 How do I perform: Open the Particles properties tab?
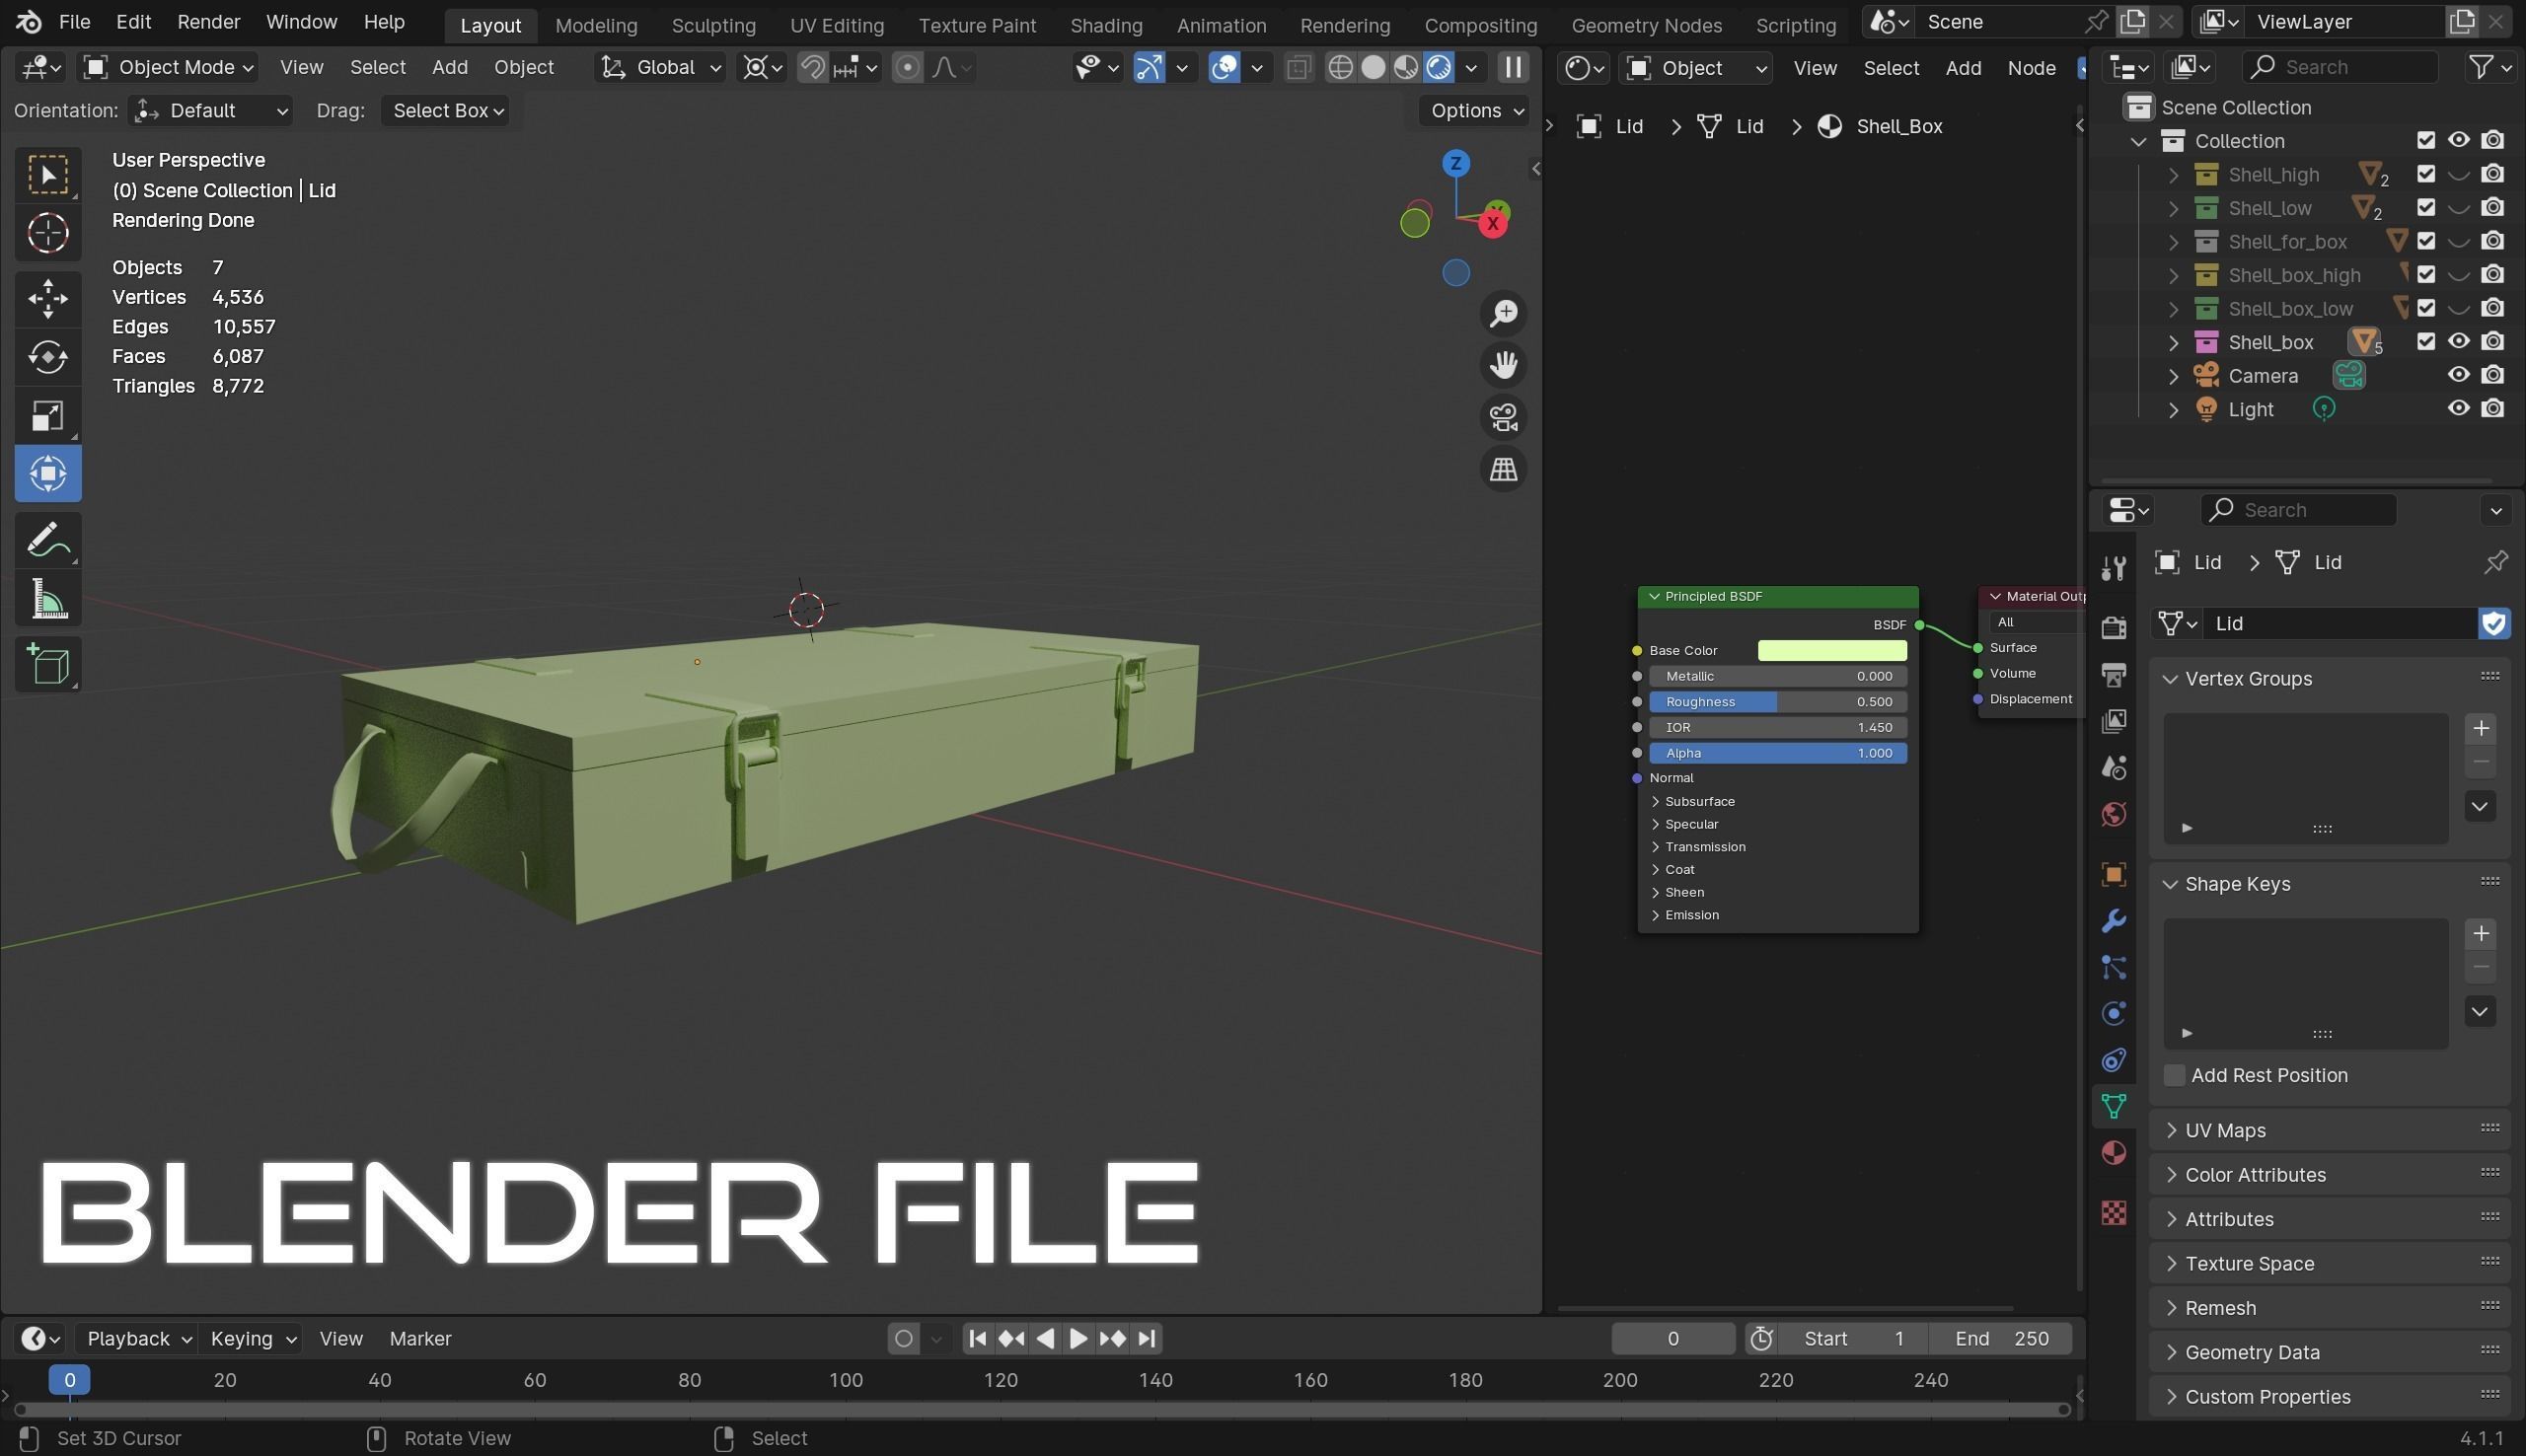[2114, 967]
